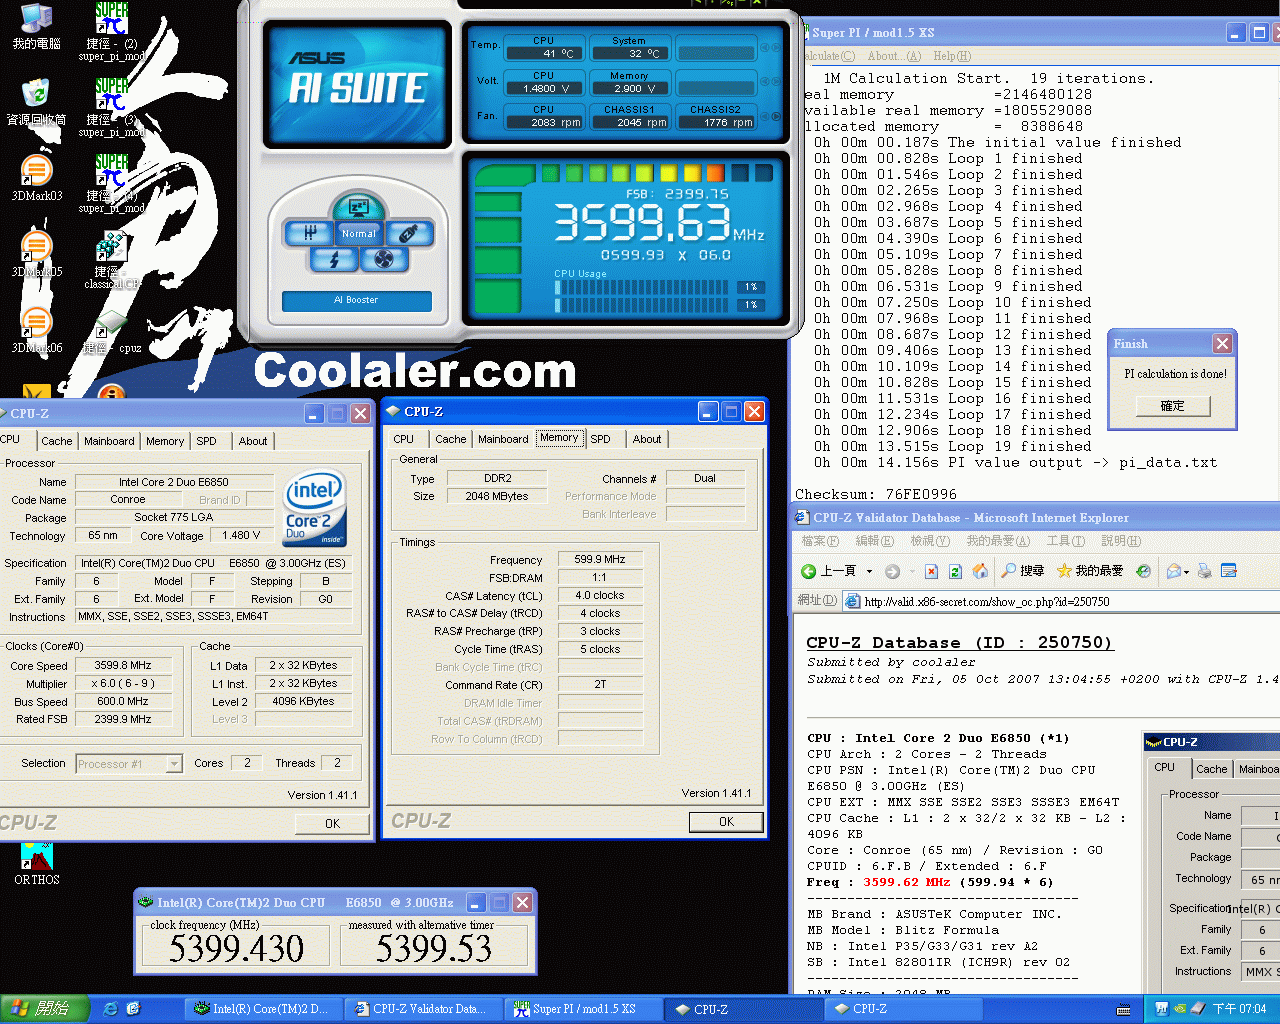Go back with the IE 上一頁 button
Image resolution: width=1280 pixels, height=1024 pixels.
click(x=828, y=571)
